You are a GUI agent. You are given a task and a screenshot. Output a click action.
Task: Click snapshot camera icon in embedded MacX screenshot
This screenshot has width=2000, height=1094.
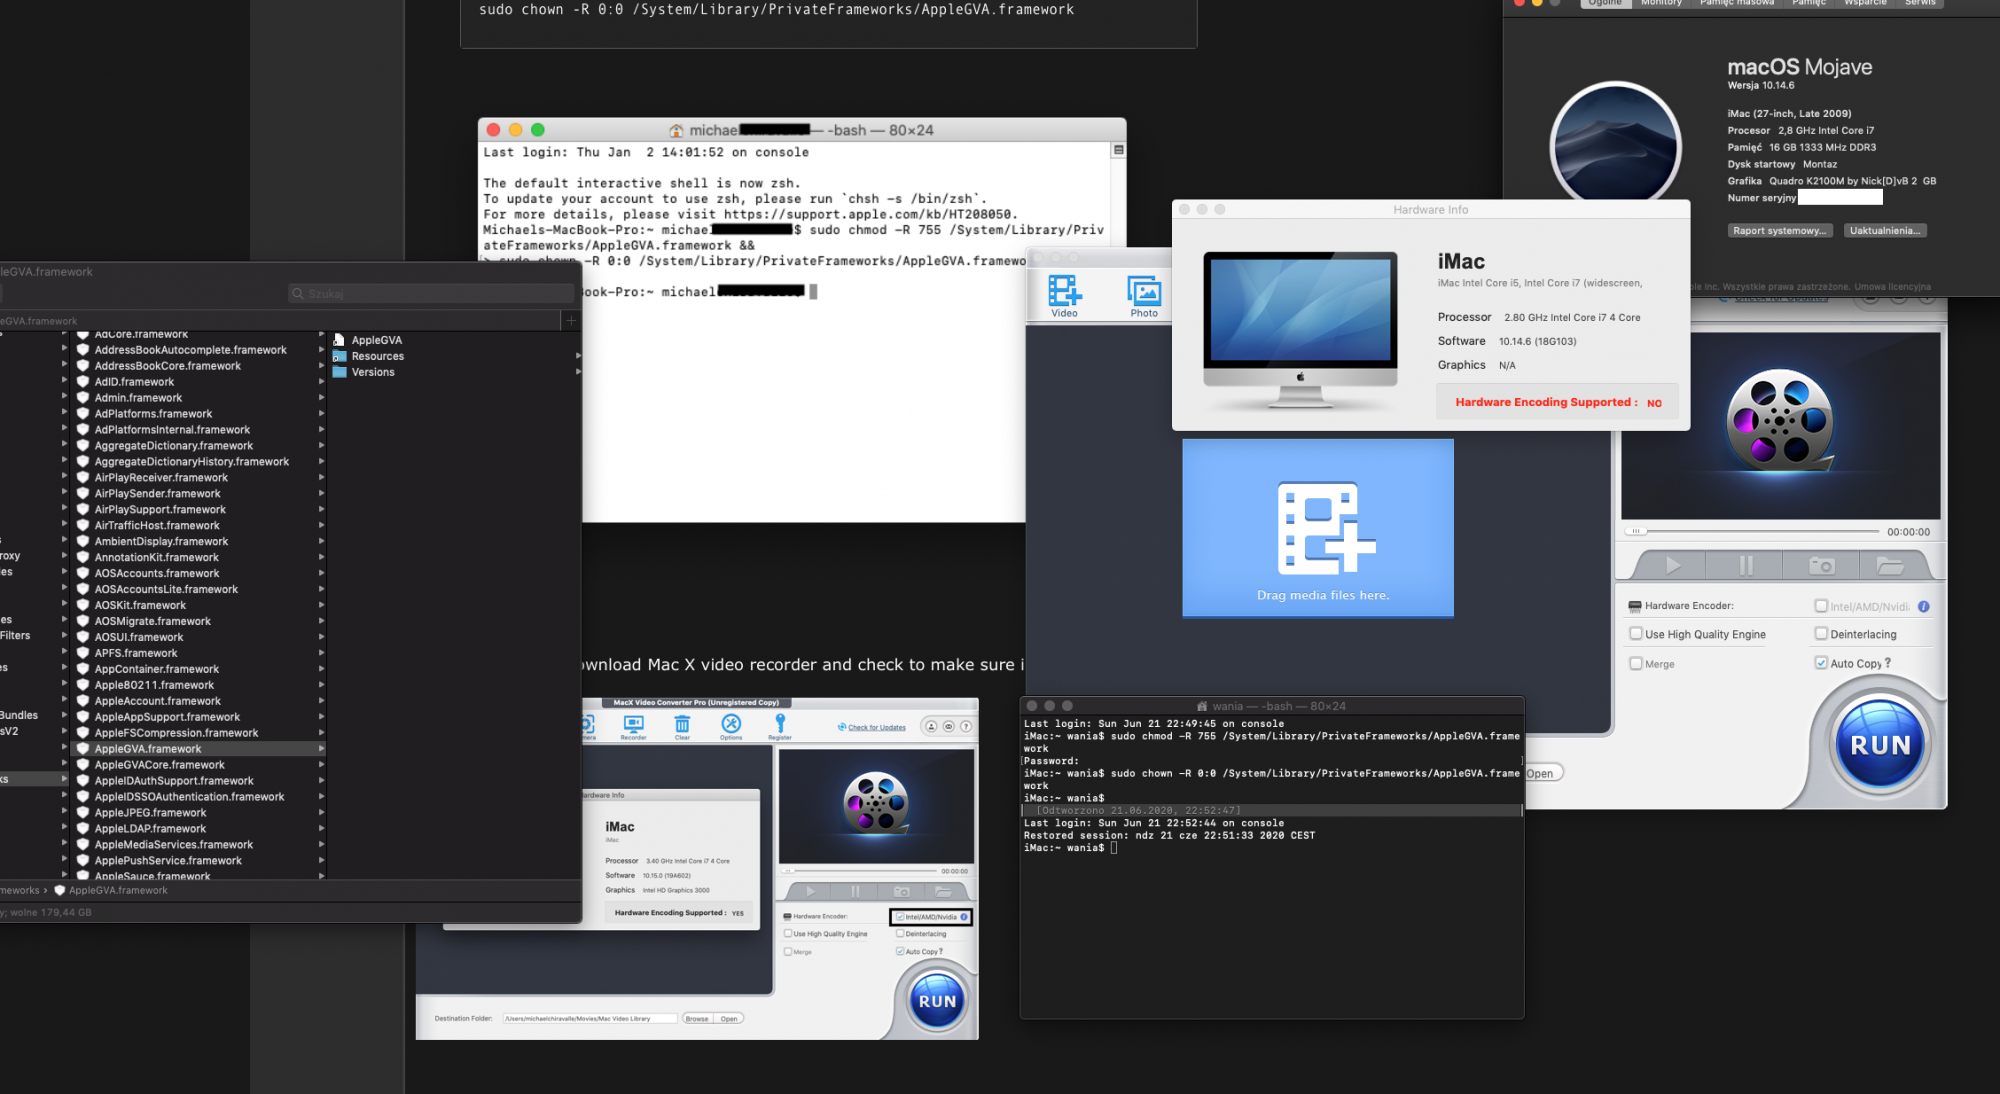(901, 891)
